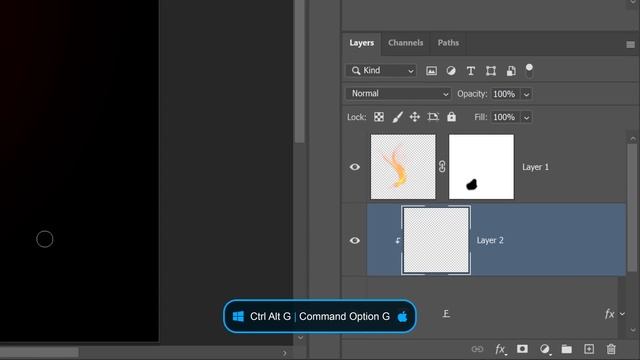Viewport: 640px width, 360px height.
Task: Lock layer position icon
Action: (415, 117)
